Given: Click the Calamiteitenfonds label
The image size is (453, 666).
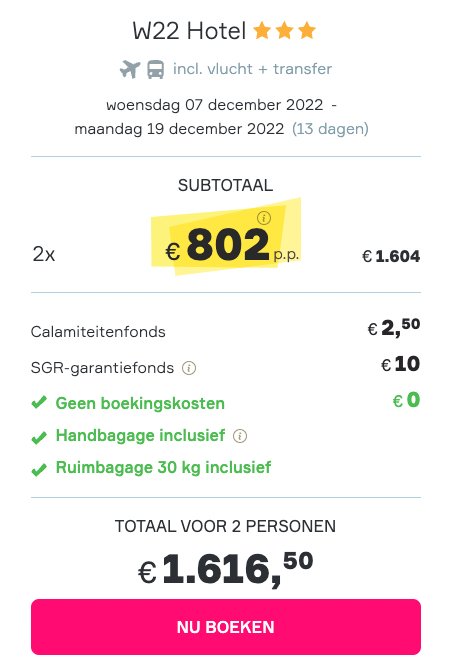Looking at the screenshot, I should (x=98, y=332).
